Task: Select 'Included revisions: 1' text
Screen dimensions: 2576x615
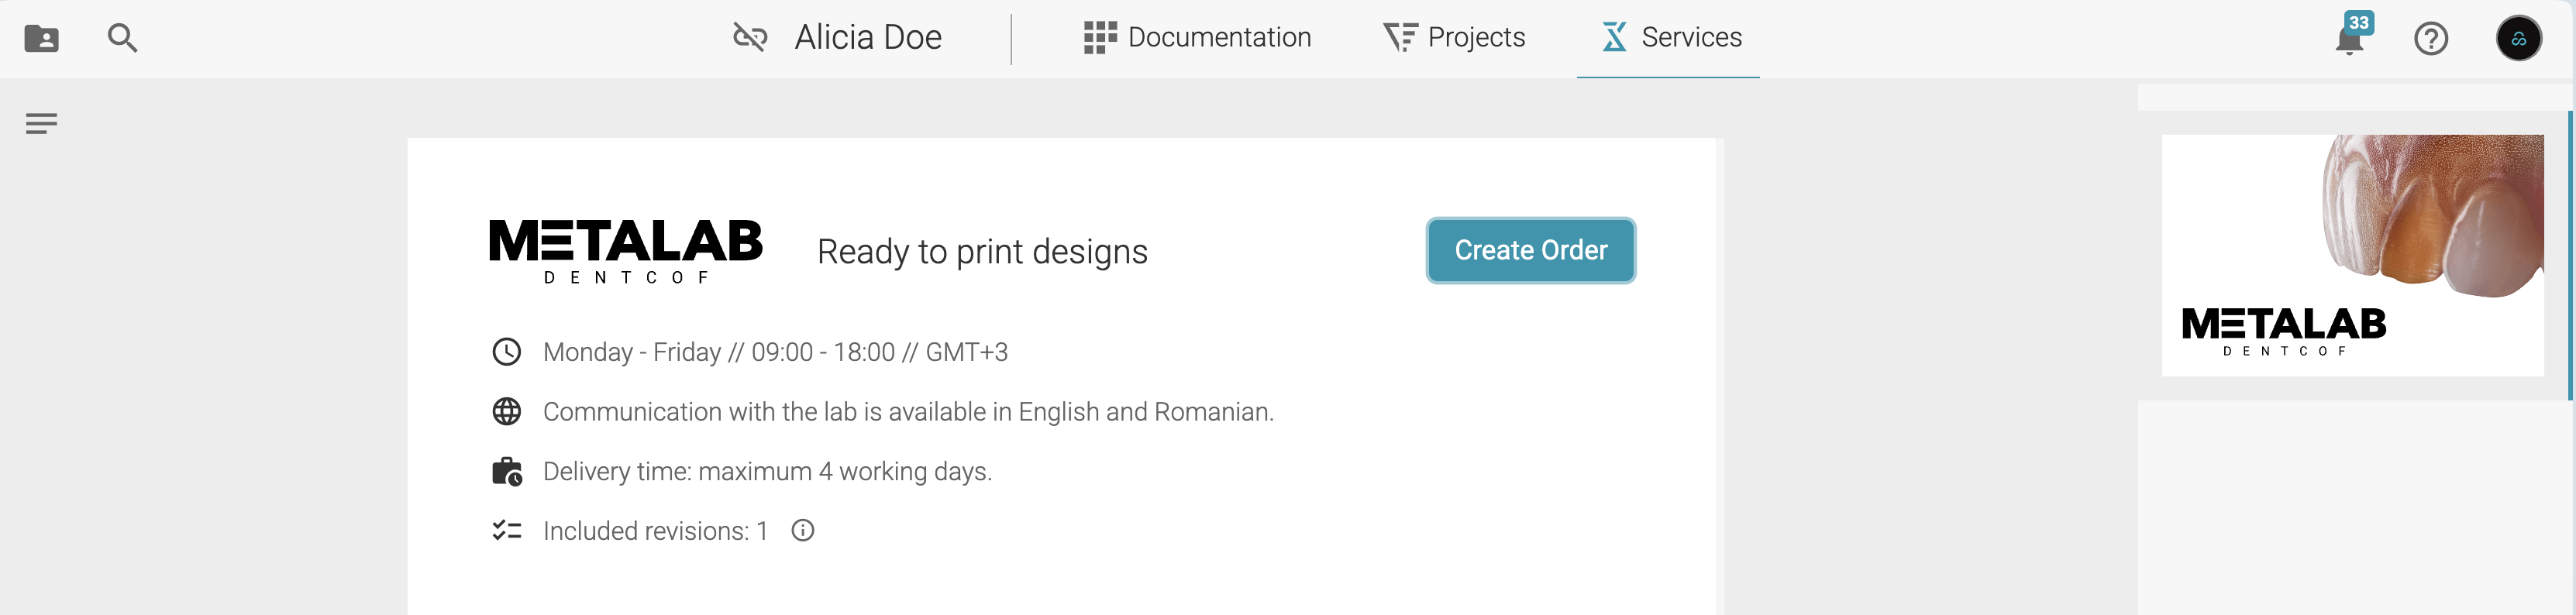Action: [655, 531]
